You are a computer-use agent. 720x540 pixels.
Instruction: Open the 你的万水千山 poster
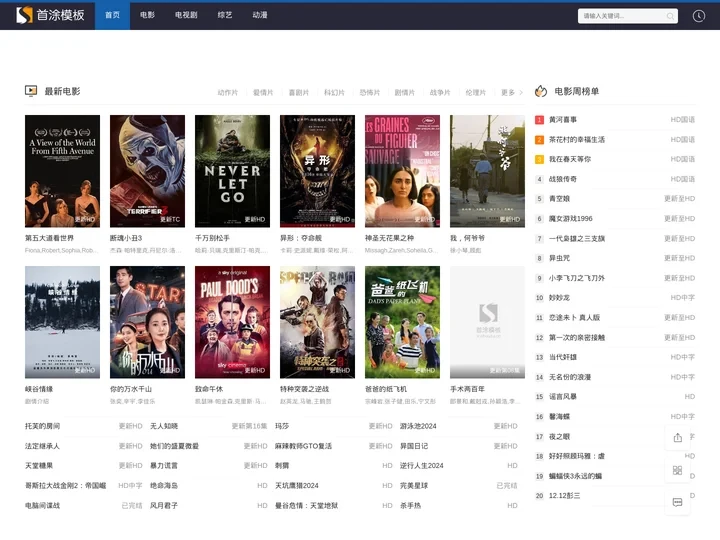pos(147,322)
